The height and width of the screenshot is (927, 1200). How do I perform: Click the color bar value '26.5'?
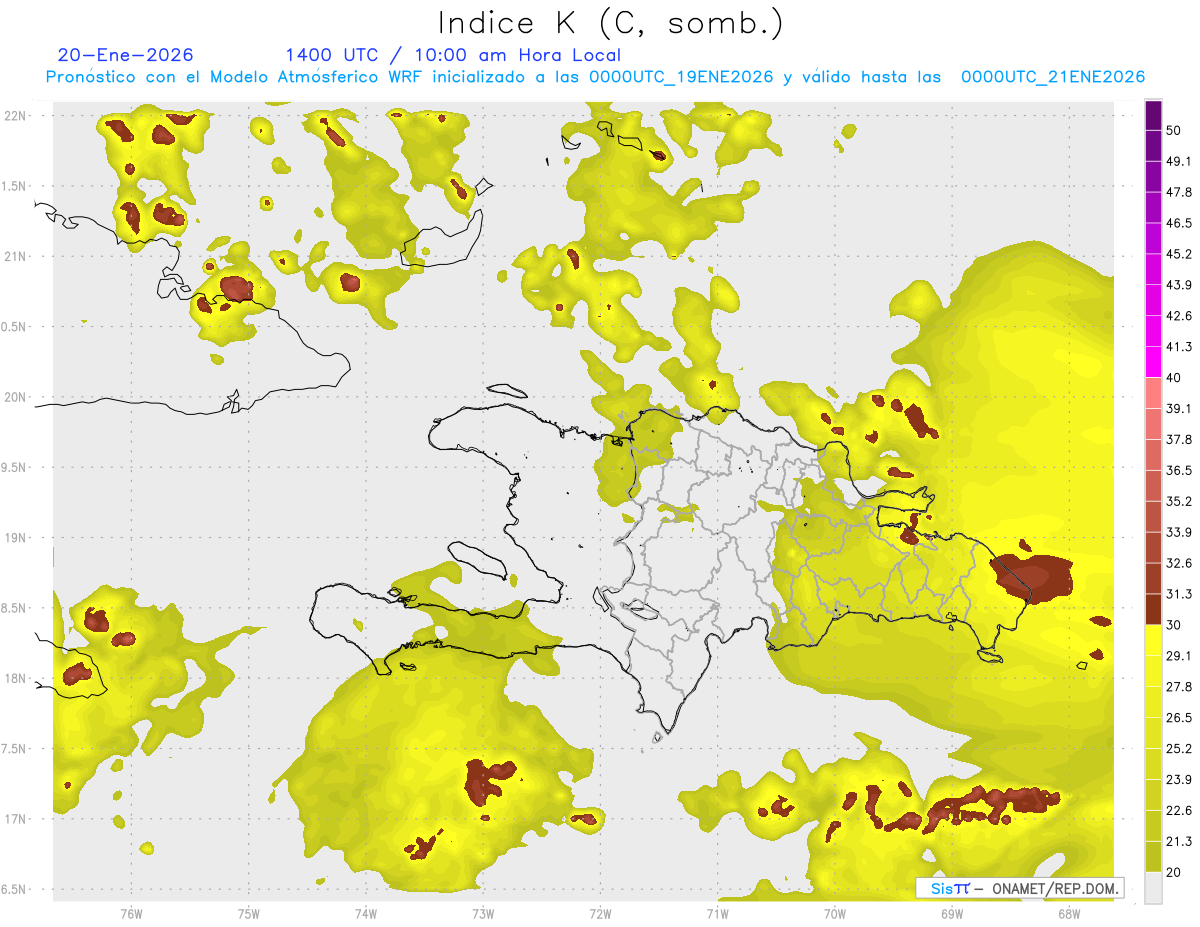[1179, 718]
